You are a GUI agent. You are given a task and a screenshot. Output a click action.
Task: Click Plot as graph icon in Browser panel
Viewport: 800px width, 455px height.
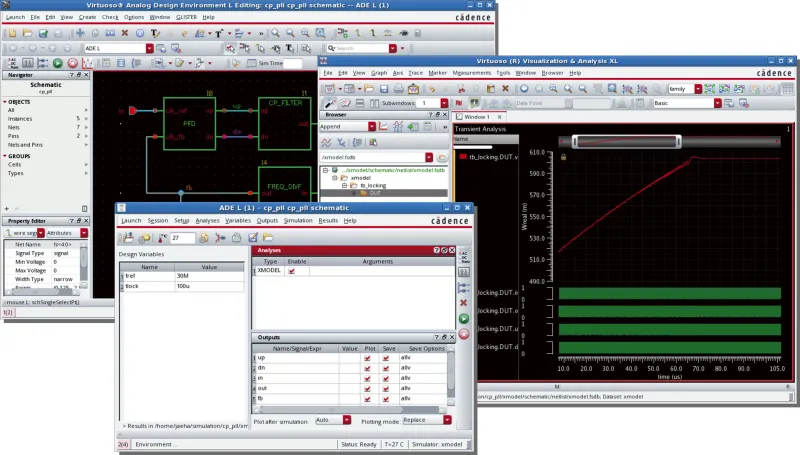[383, 126]
